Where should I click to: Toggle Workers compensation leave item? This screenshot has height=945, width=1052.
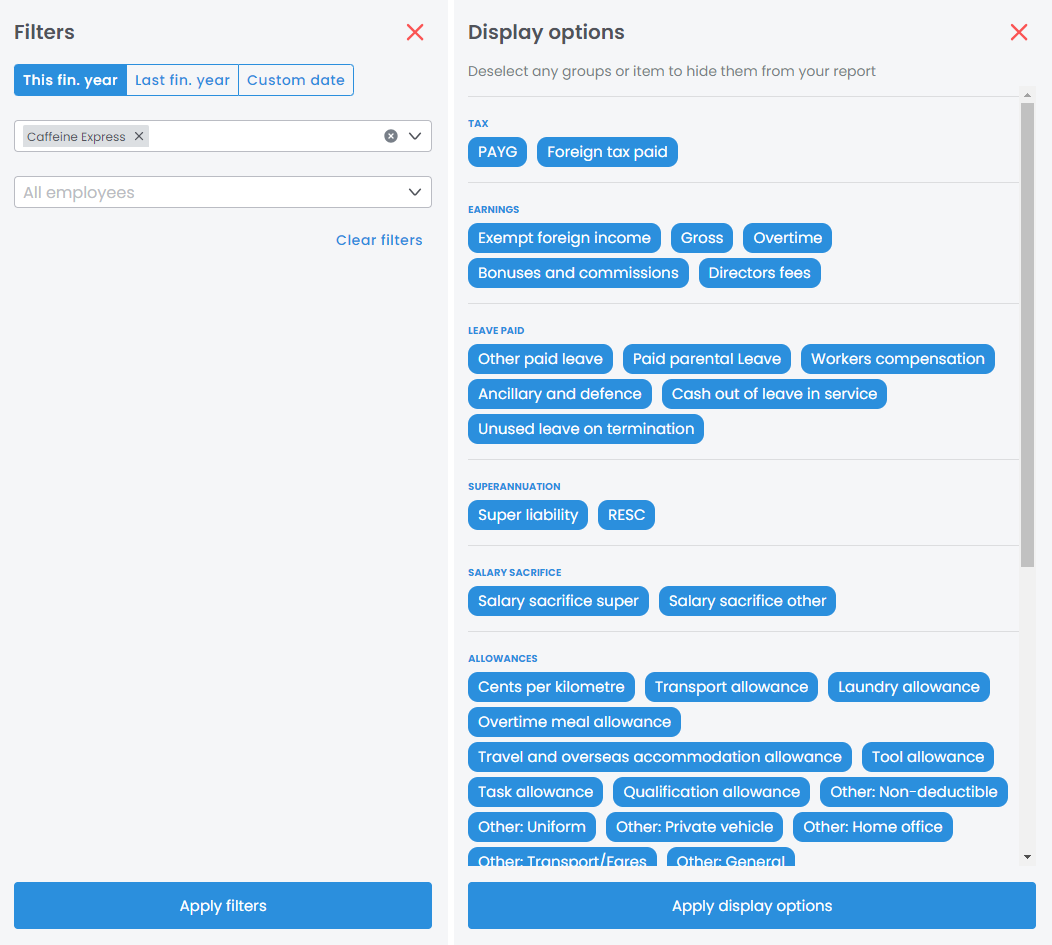pyautogui.click(x=897, y=359)
